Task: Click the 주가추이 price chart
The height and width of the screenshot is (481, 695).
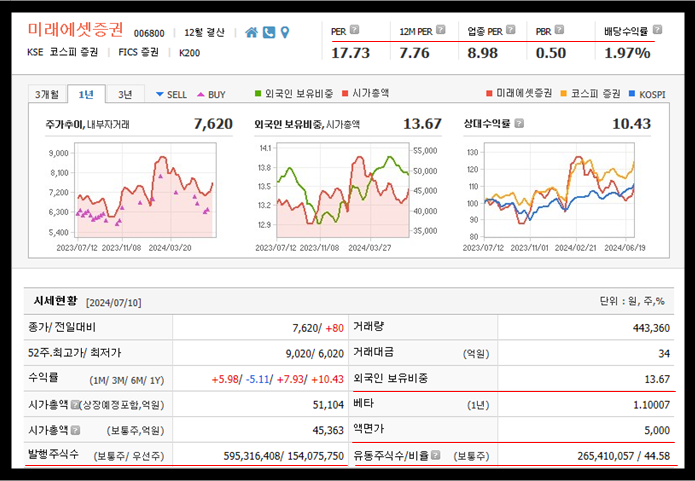Action: [x=145, y=190]
